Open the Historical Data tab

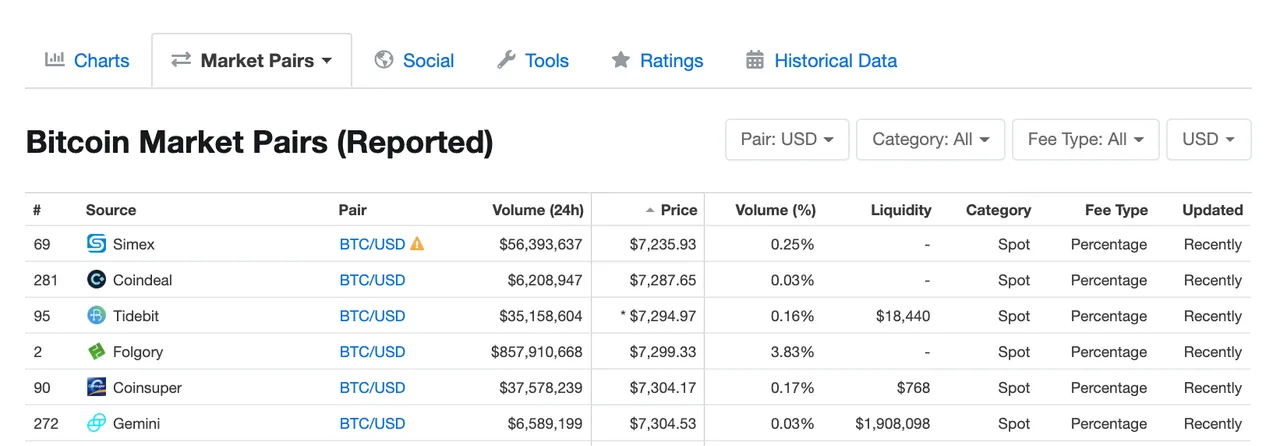point(821,61)
